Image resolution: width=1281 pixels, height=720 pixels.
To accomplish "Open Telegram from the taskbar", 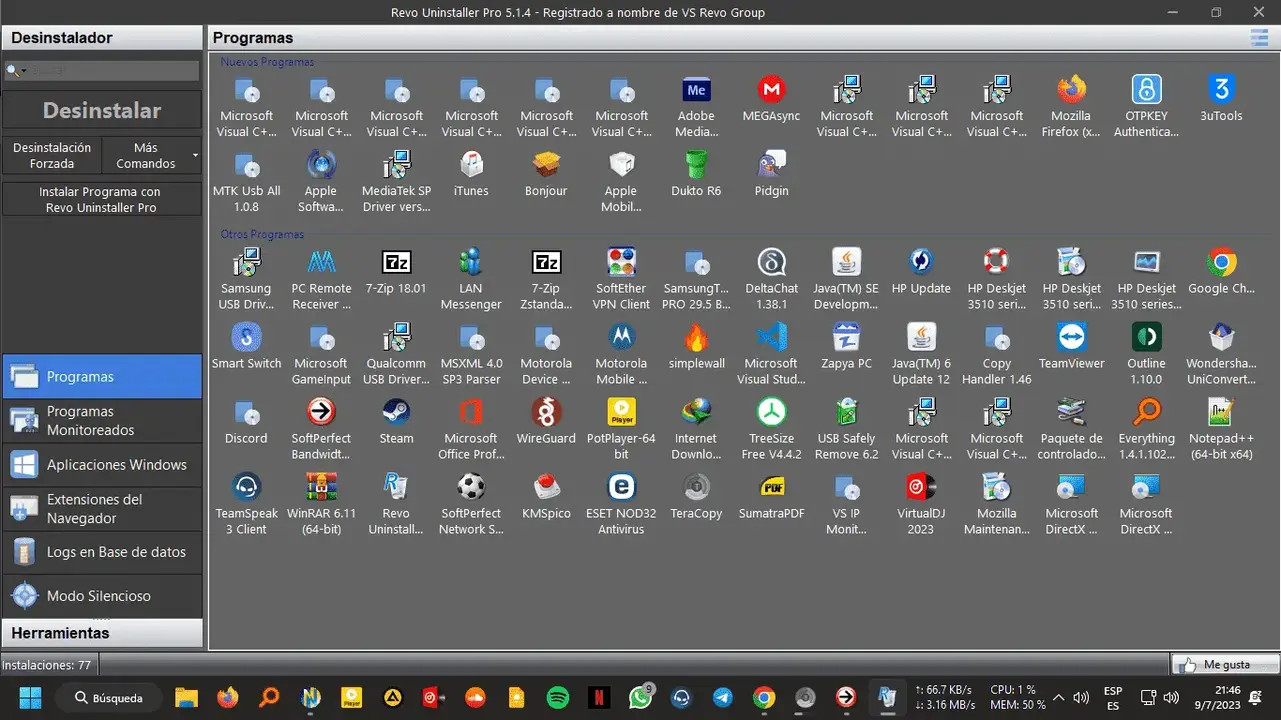I will point(722,697).
